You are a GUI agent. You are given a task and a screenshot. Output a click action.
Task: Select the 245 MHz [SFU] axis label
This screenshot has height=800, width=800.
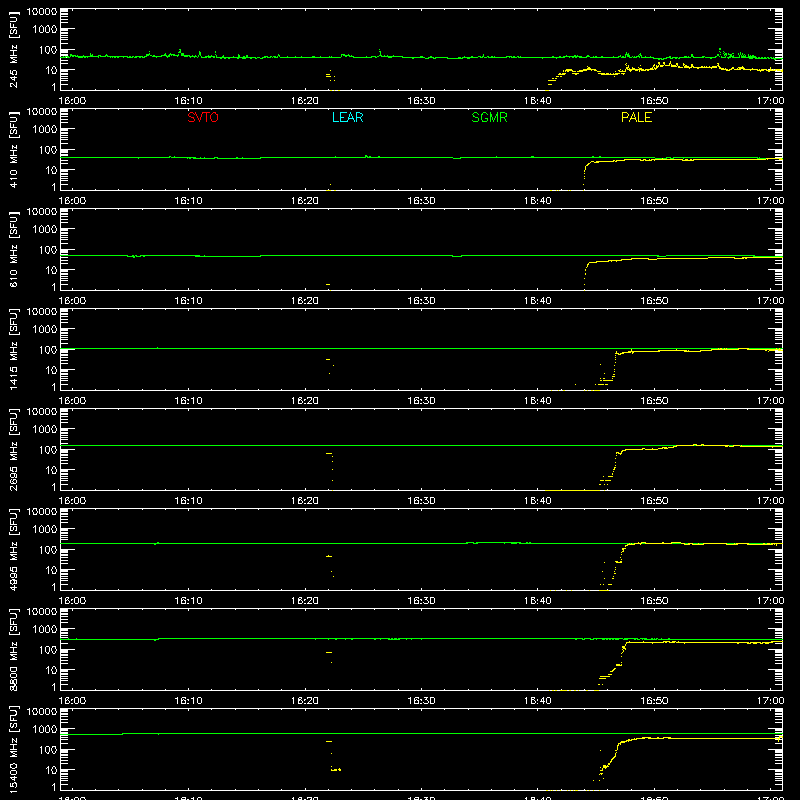(x=14, y=49)
